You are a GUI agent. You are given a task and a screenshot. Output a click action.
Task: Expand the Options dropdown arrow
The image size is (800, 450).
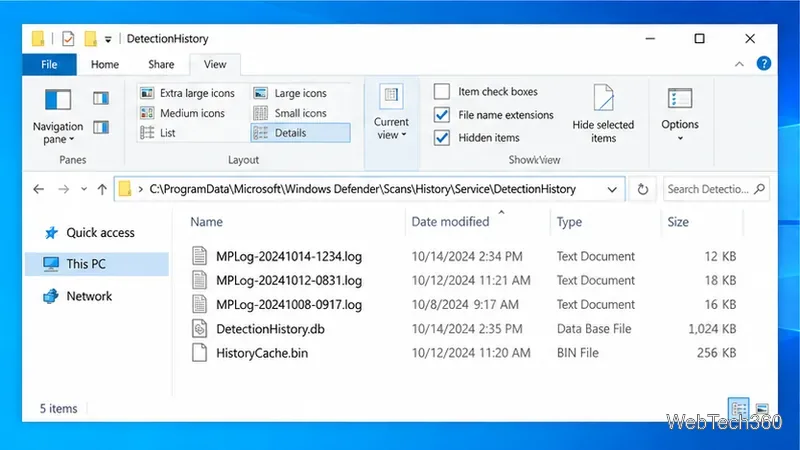point(680,139)
